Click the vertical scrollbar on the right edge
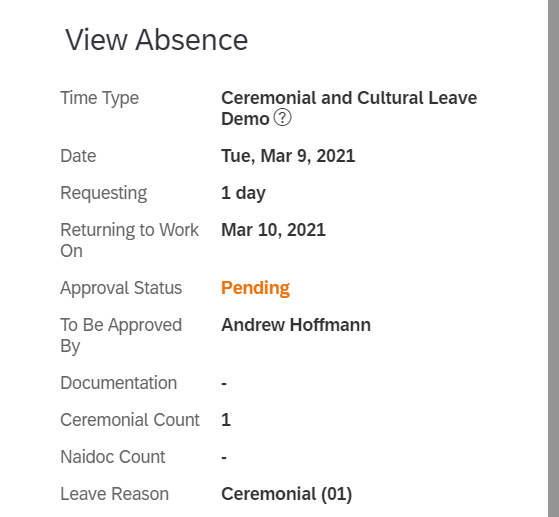 pyautogui.click(x=553, y=258)
